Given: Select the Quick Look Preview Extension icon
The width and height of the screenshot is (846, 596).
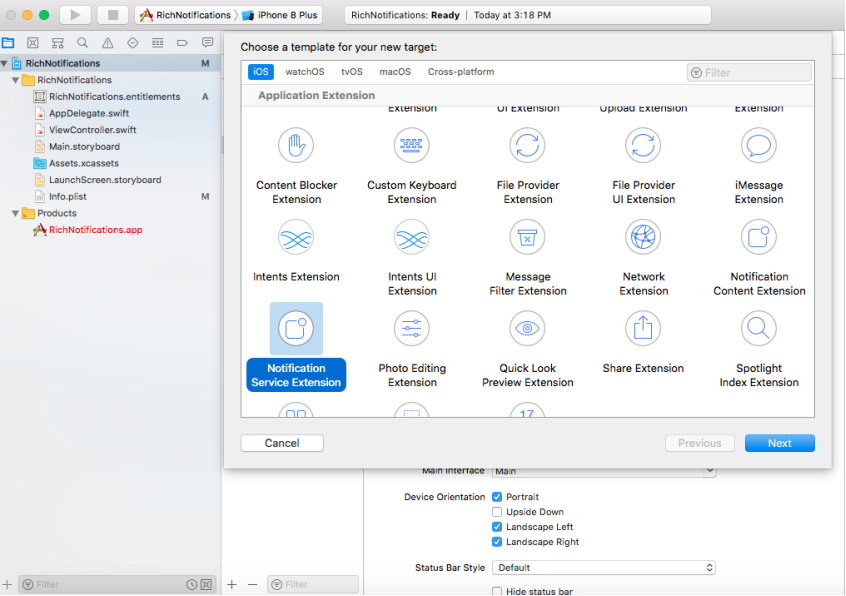Looking at the screenshot, I should tap(527, 328).
